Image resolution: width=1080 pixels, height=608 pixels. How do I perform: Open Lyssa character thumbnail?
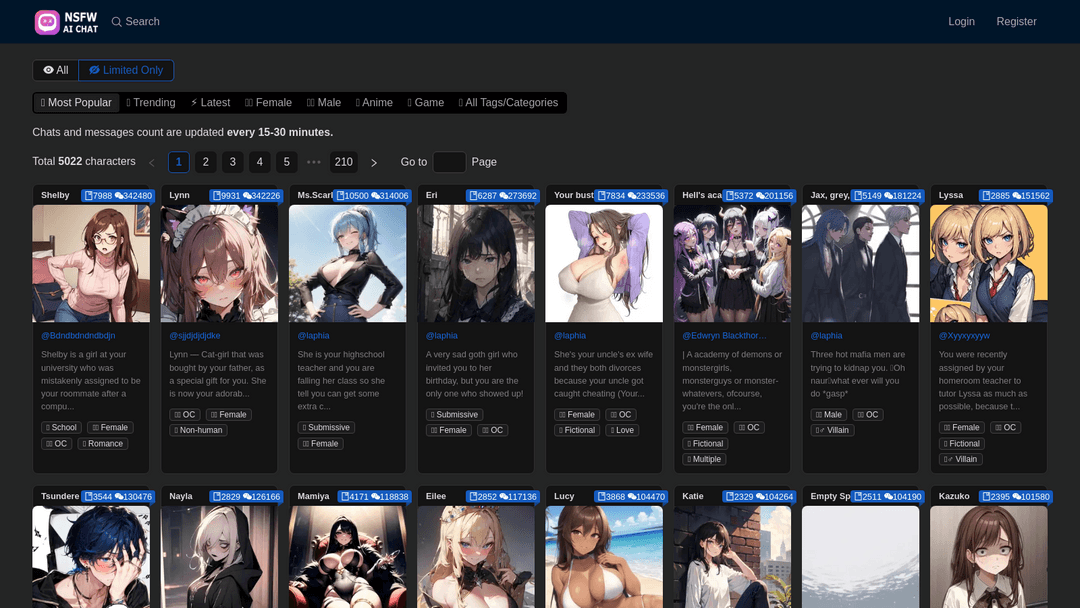988,264
